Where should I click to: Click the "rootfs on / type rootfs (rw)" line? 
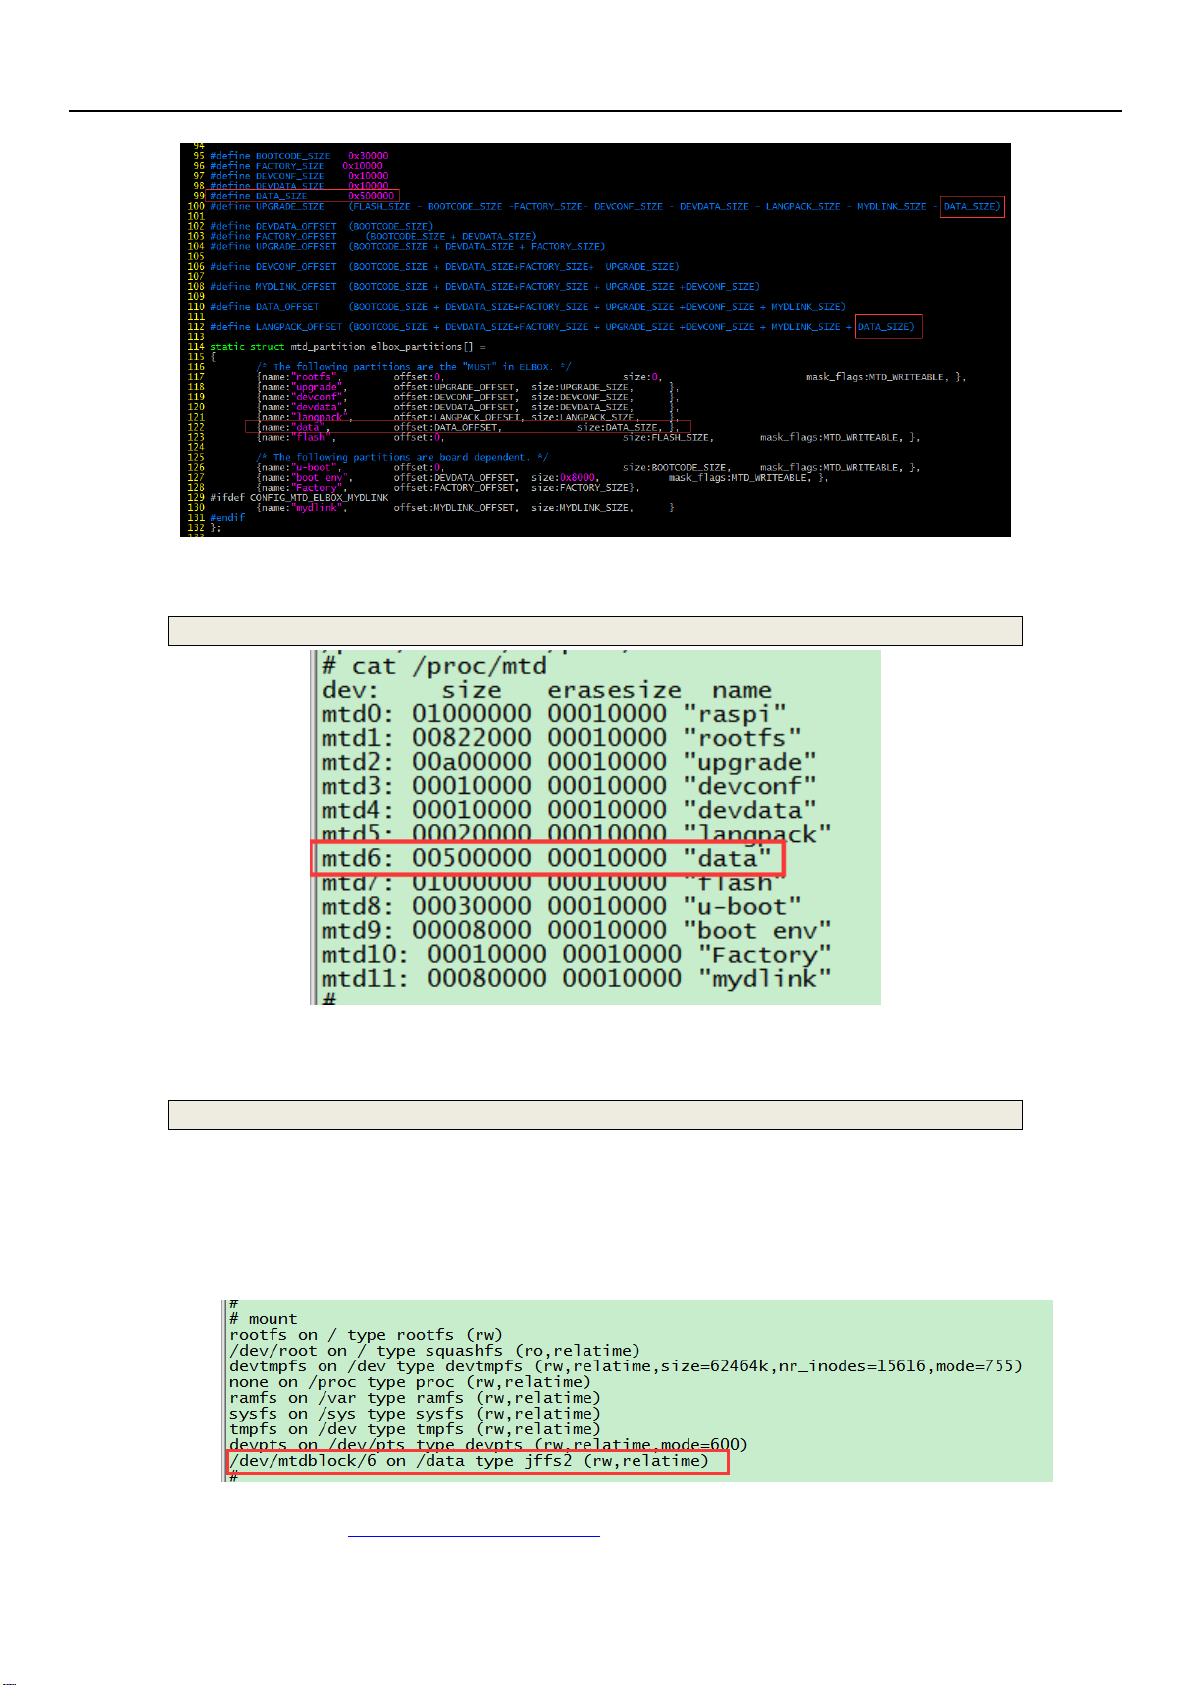(366, 1335)
